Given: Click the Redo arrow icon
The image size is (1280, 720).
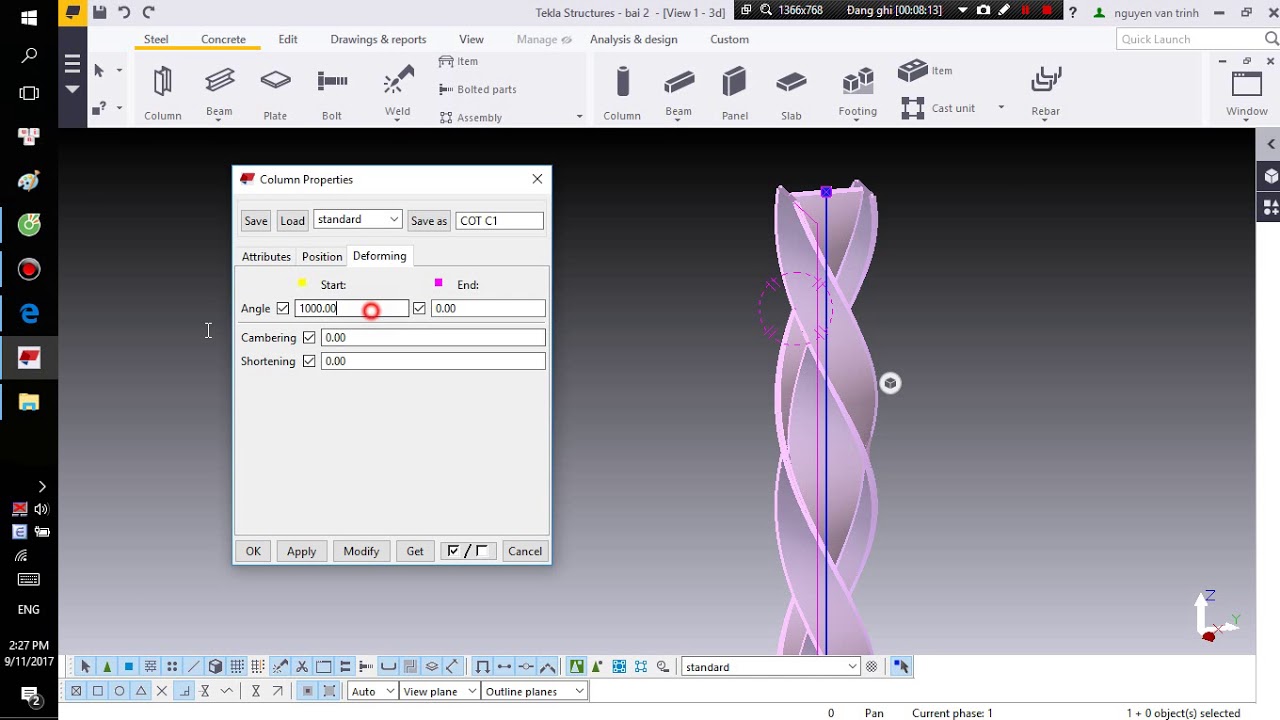Looking at the screenshot, I should click(149, 12).
